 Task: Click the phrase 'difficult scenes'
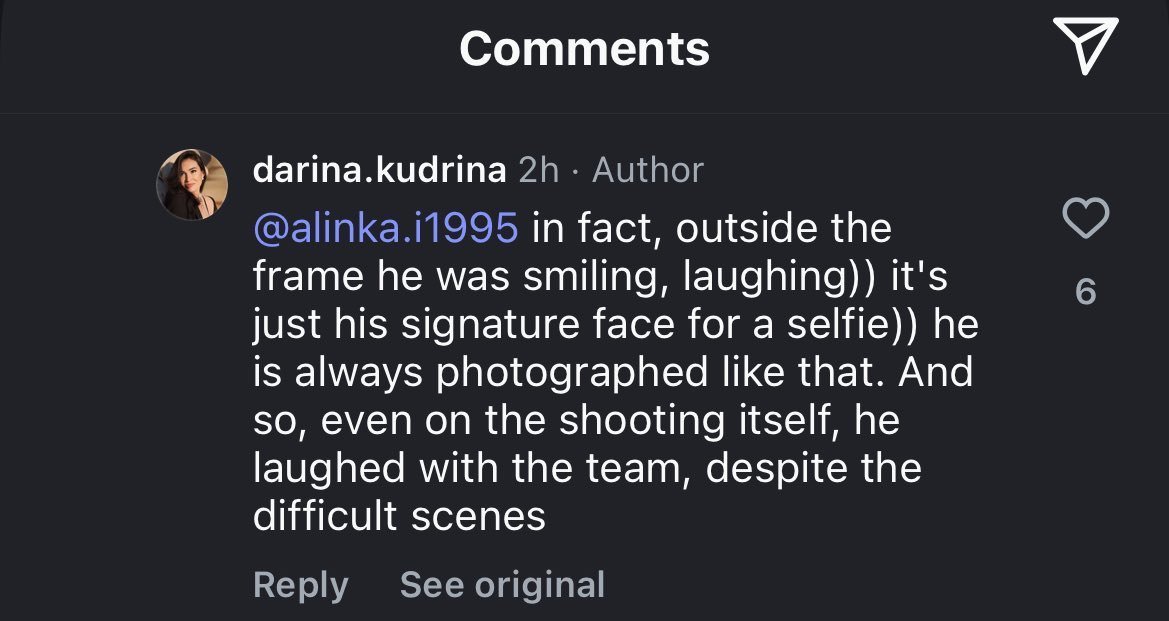(399, 516)
